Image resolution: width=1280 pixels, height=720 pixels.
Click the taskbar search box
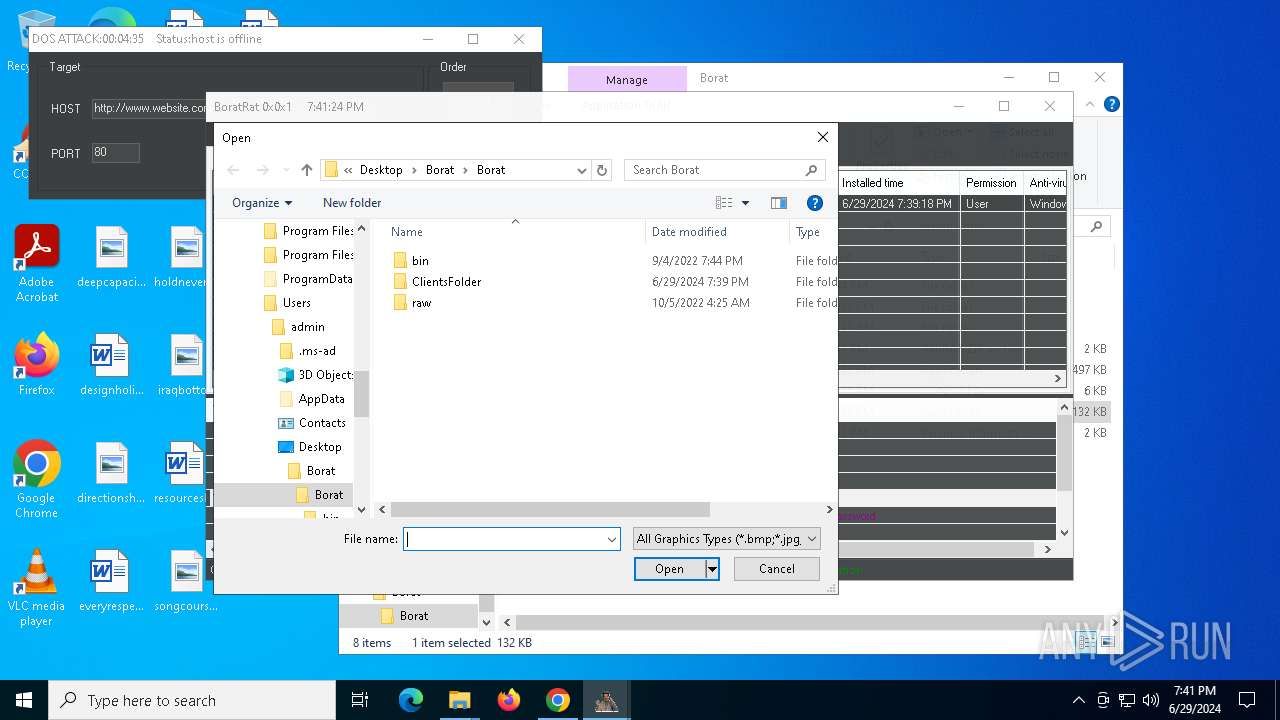click(x=192, y=700)
